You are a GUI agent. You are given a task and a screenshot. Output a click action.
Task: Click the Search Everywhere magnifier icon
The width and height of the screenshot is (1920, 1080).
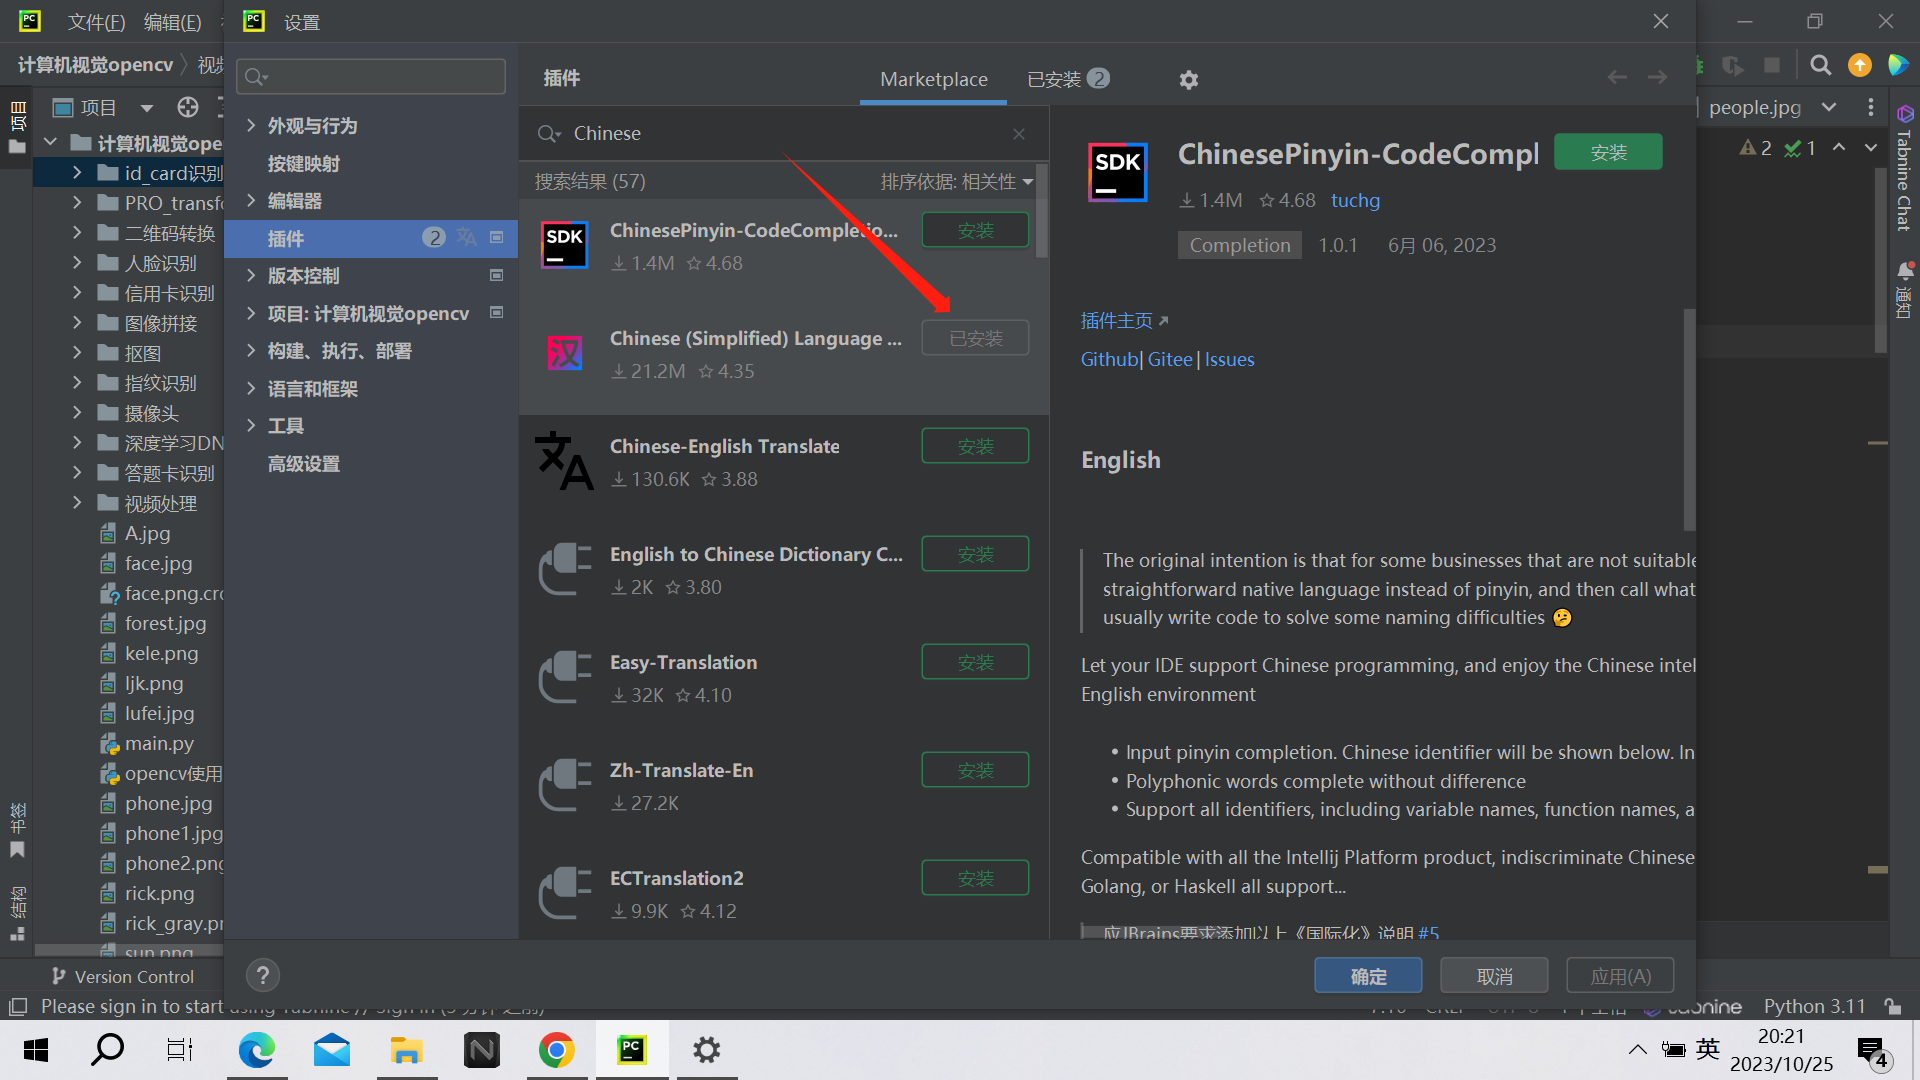click(1820, 66)
